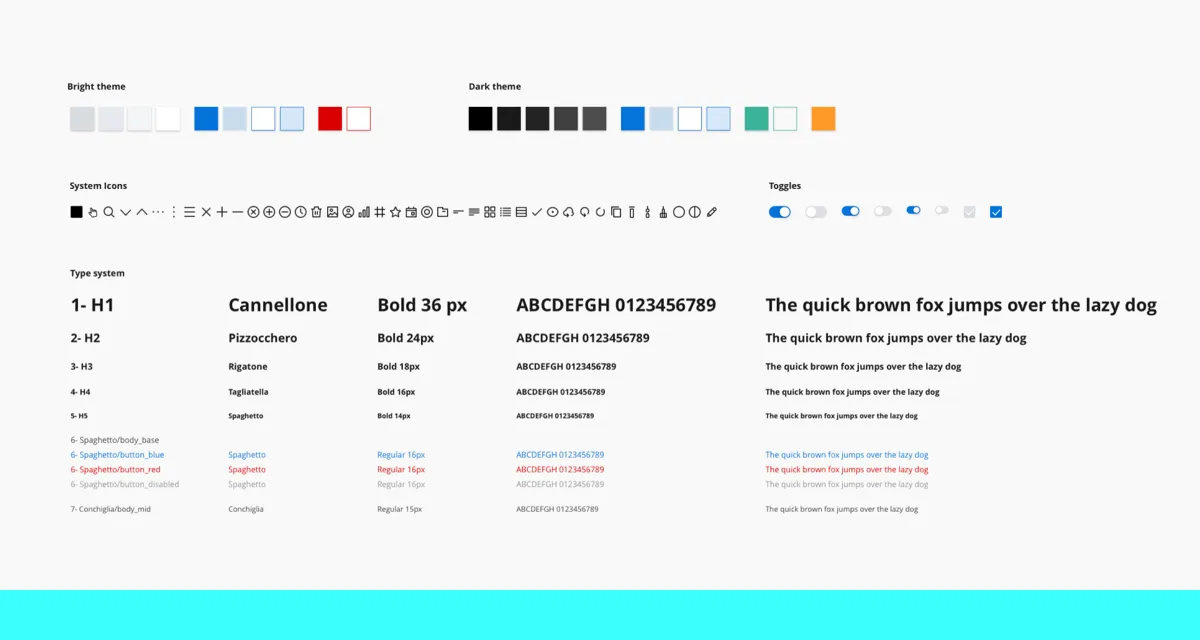This screenshot has width=1200, height=640.
Task: Uncheck the blue checked checkbox
Action: tap(995, 211)
